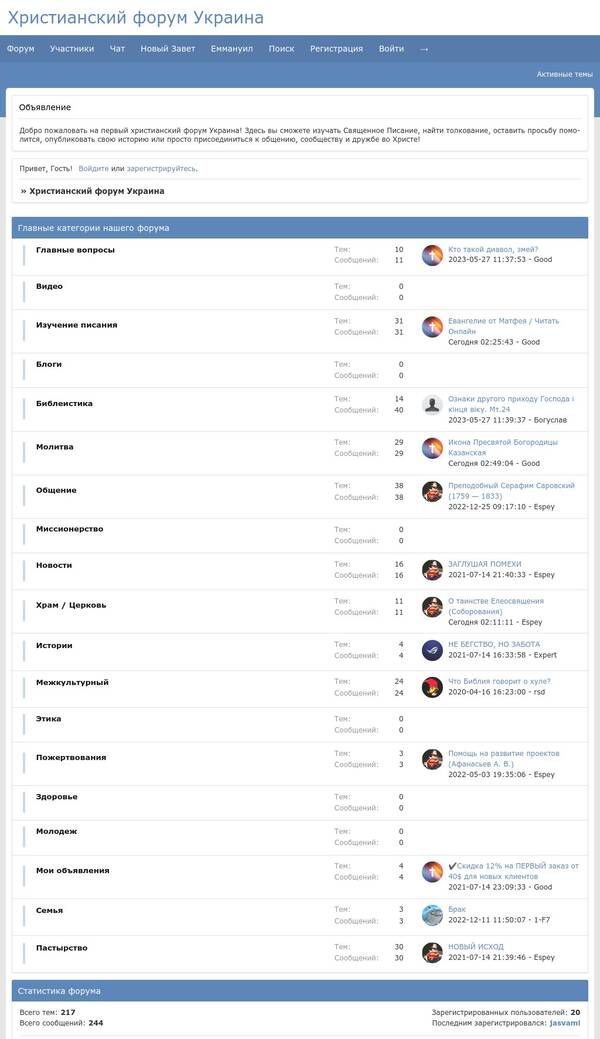600x1039 pixels.
Task: Click the зарегистрируйтесь link
Action: tap(161, 169)
